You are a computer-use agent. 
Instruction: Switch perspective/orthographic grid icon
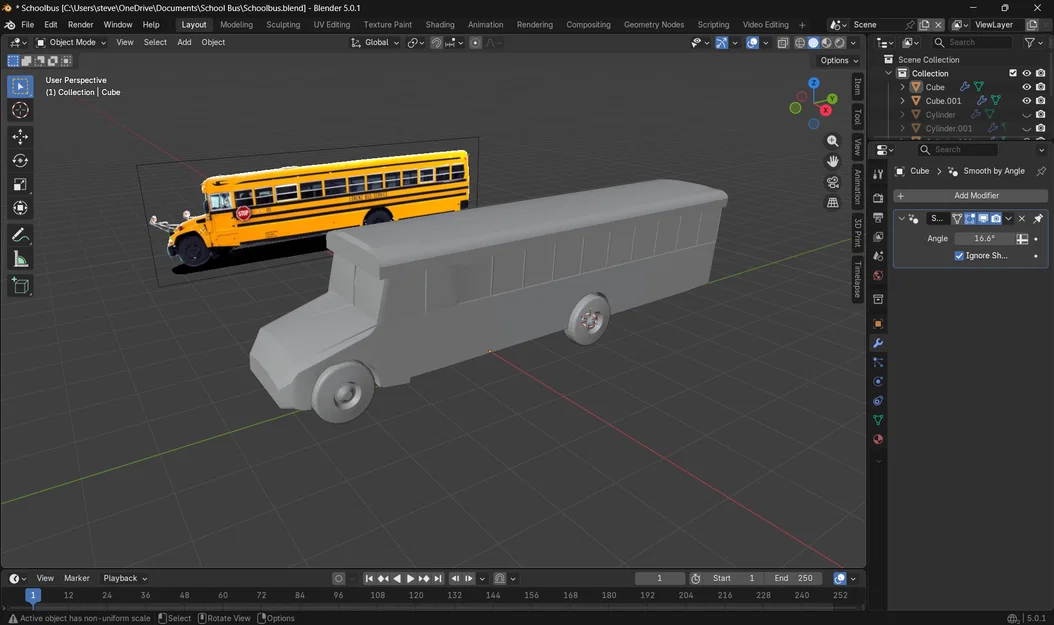833,202
